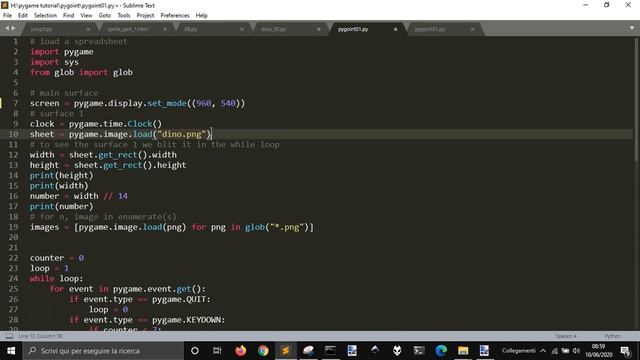
Task: Click on "dino.png" string in line 10
Action: (x=182, y=134)
